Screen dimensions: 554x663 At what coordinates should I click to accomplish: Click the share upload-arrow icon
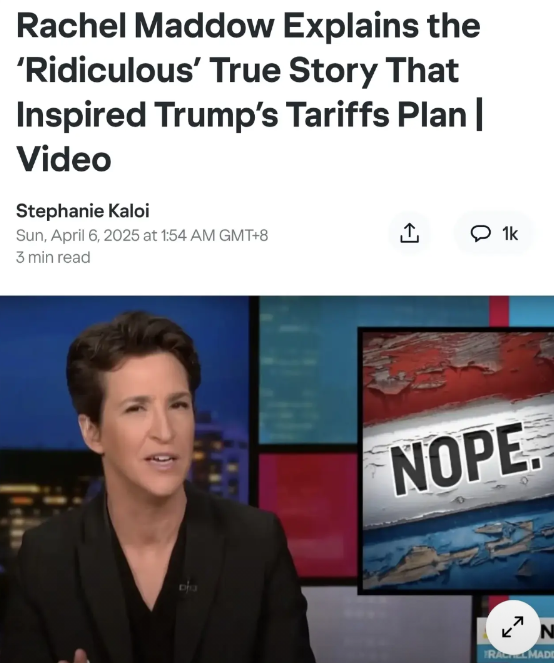point(409,233)
